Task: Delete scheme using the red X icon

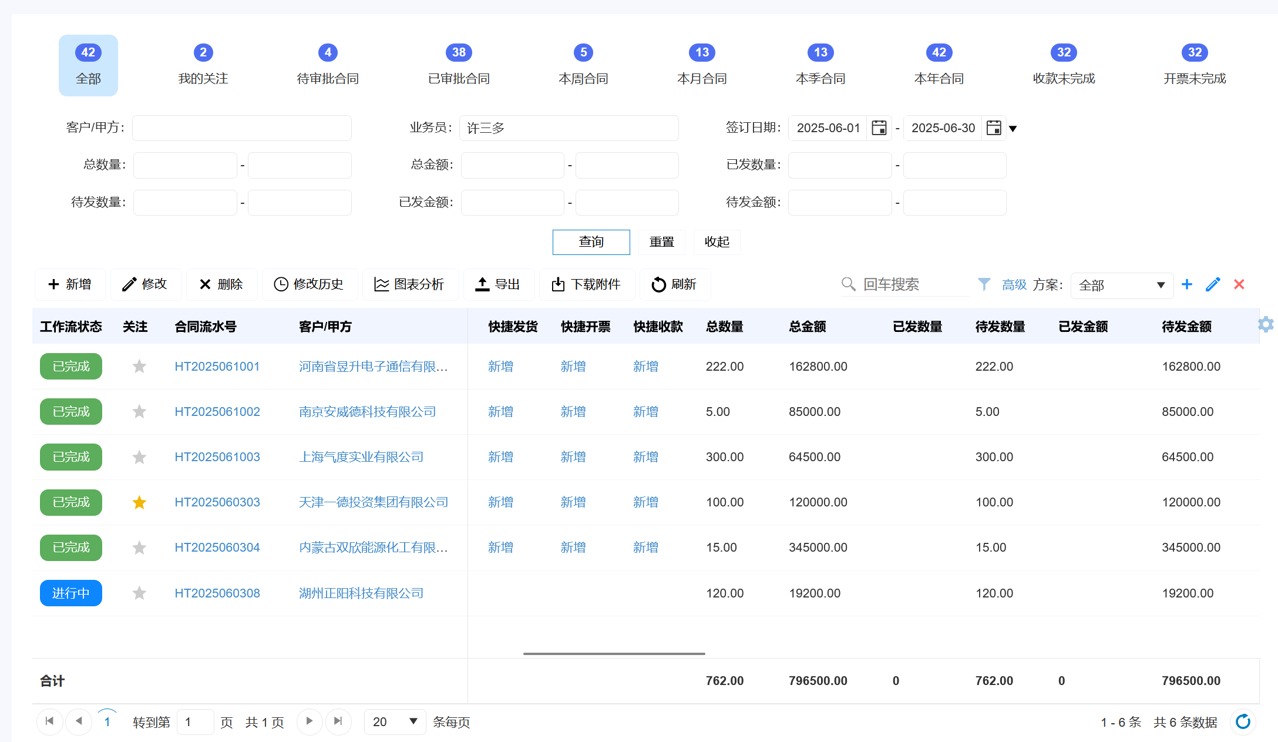Action: 1239,285
